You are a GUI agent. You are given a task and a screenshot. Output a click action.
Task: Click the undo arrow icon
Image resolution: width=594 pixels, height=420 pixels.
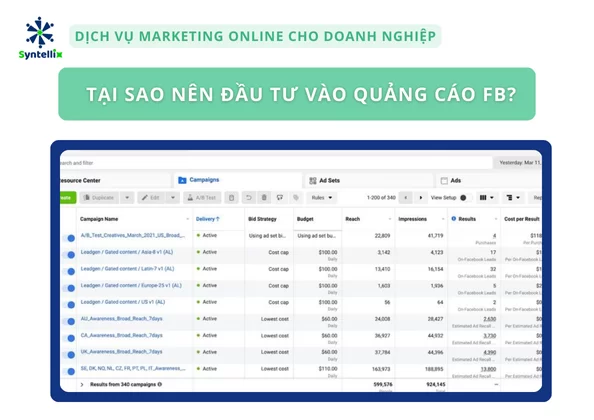[x=249, y=198]
